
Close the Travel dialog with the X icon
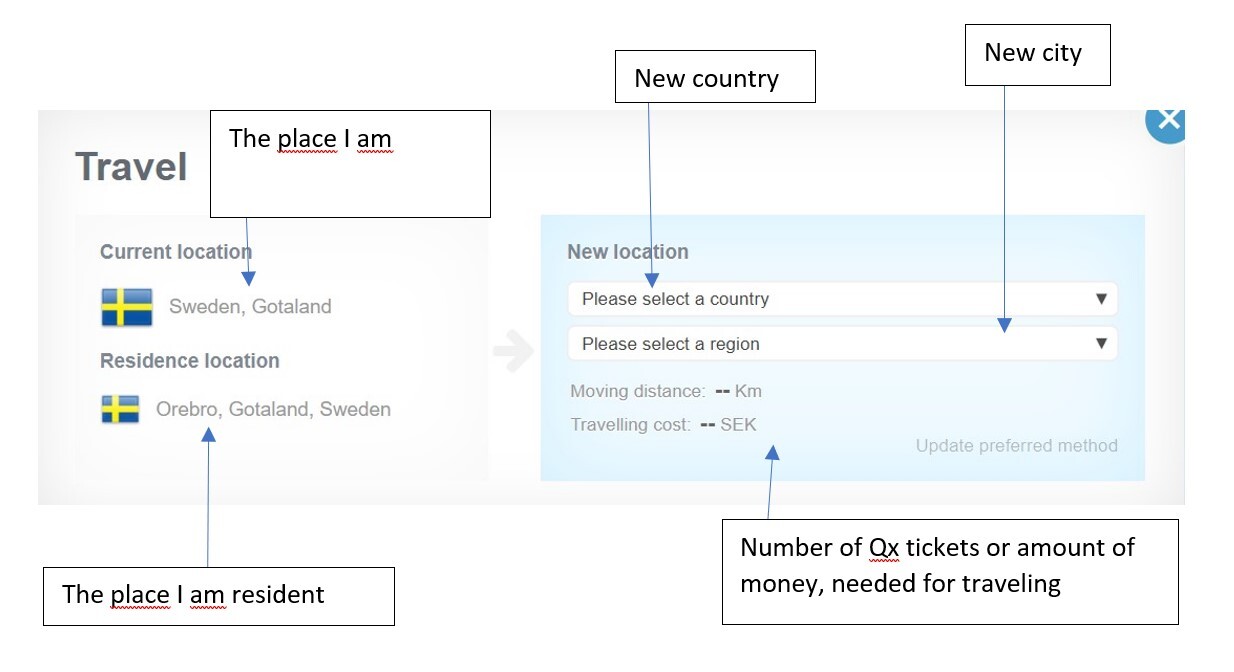tap(1166, 122)
